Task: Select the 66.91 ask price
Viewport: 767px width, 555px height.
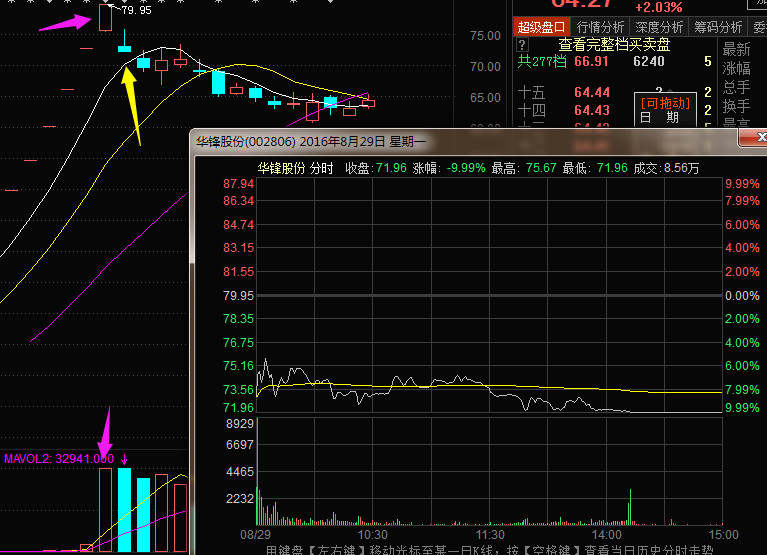Action: (591, 62)
